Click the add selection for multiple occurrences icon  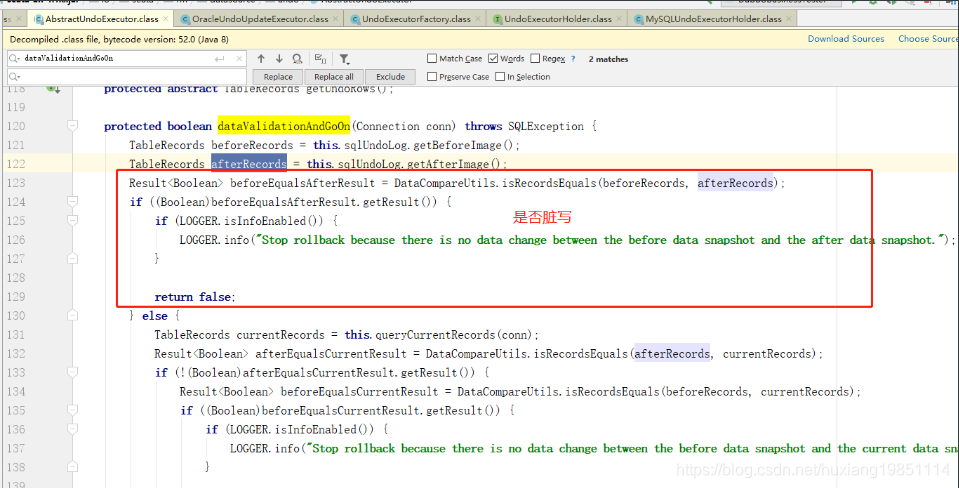(x=320, y=59)
